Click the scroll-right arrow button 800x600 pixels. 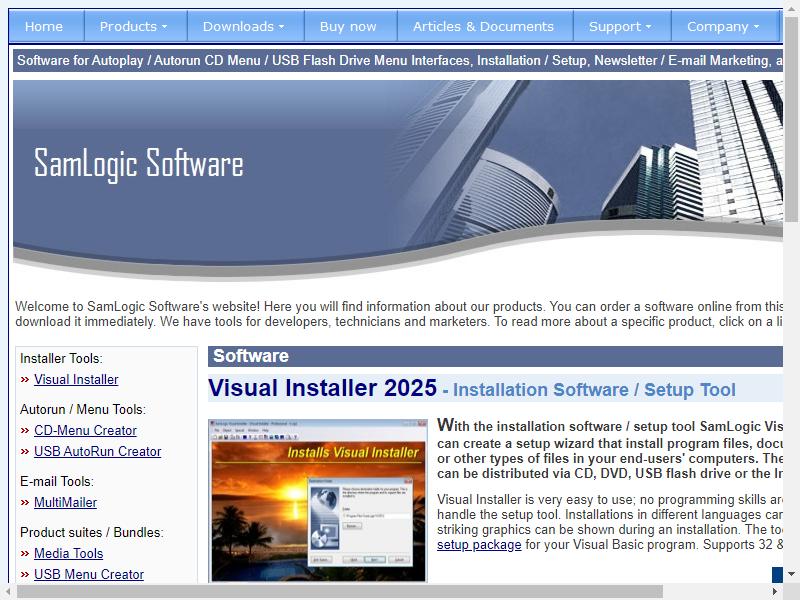click(775, 592)
